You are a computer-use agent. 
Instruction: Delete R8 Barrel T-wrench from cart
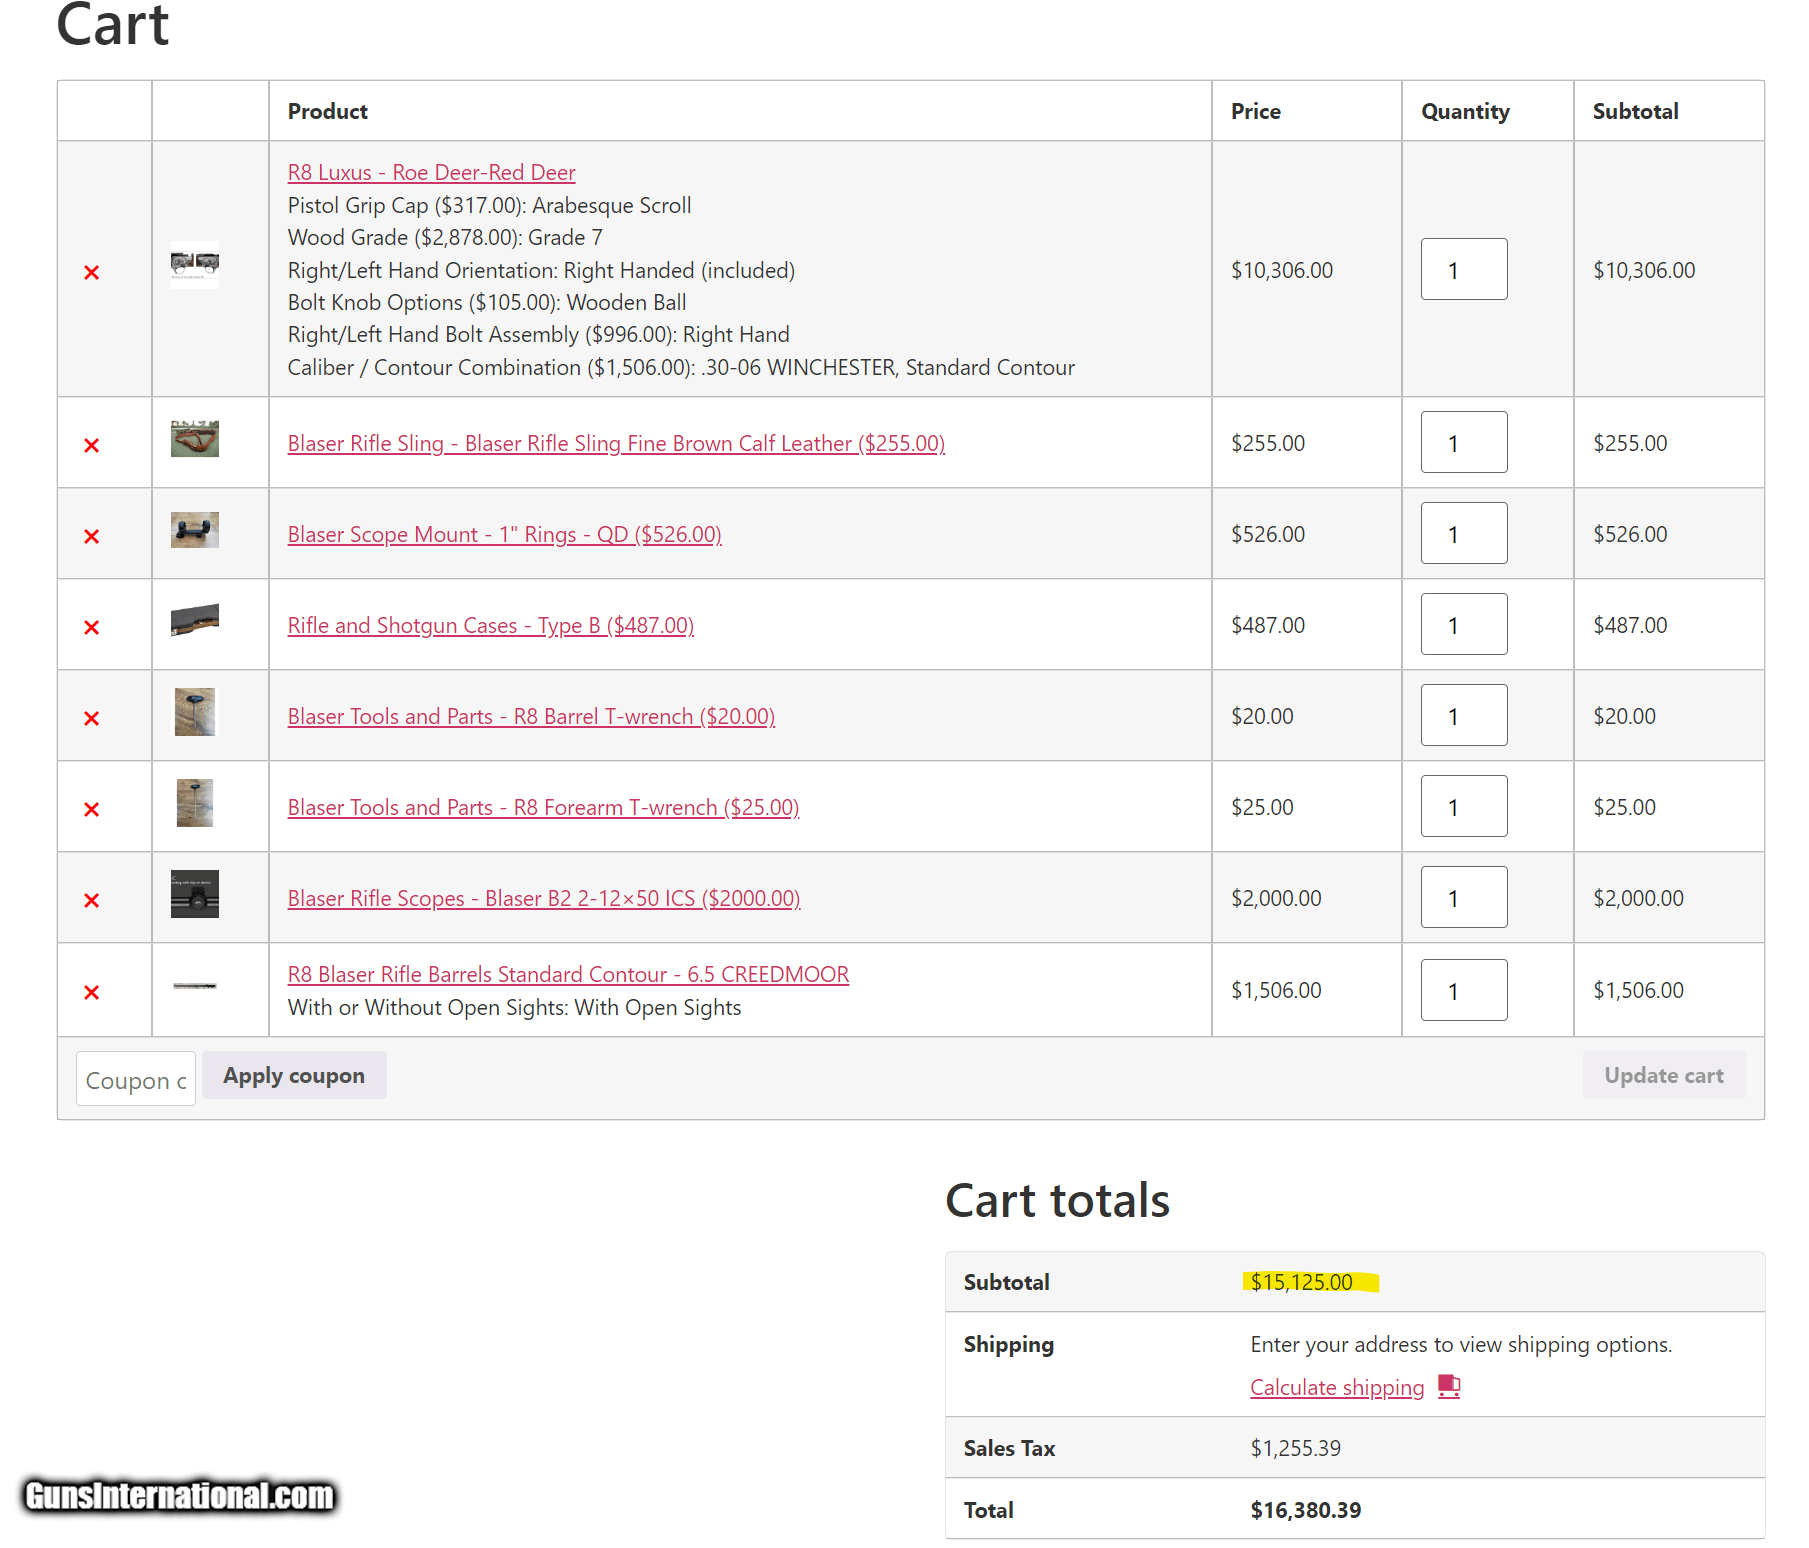click(92, 718)
